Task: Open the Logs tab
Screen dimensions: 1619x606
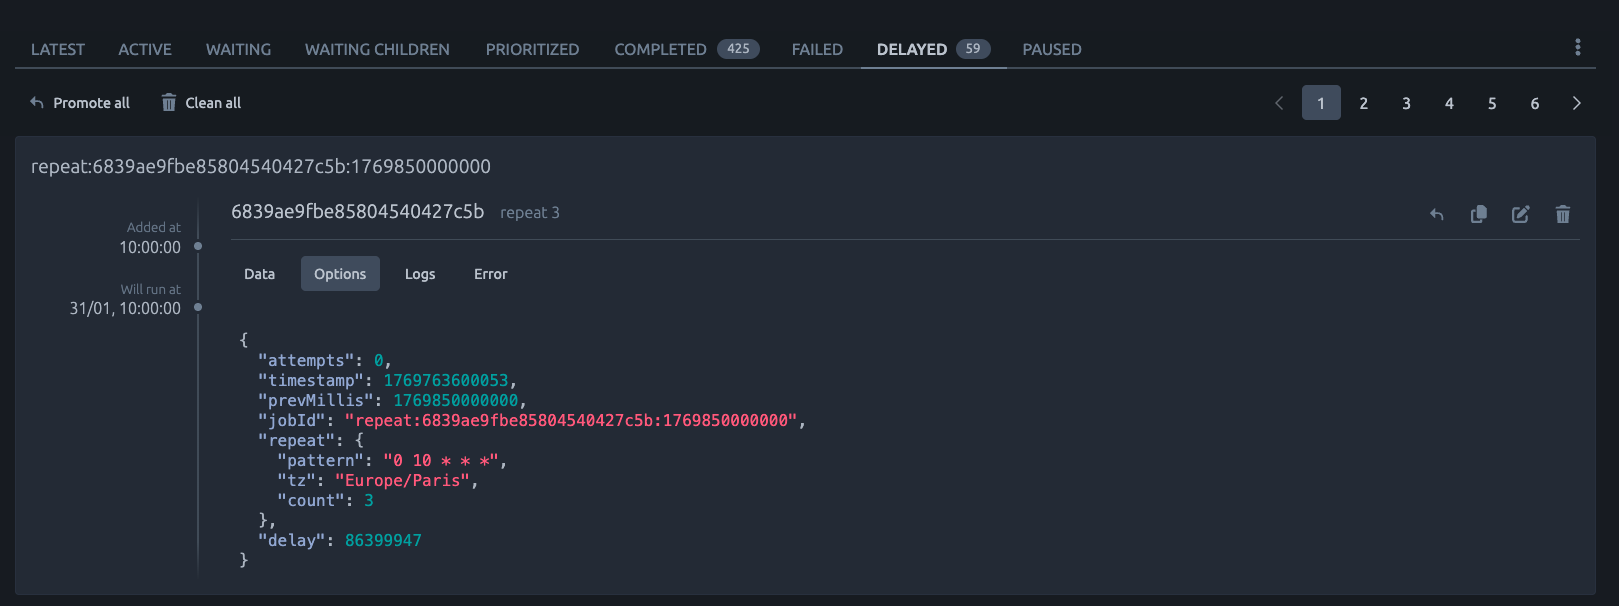Action: 420,274
